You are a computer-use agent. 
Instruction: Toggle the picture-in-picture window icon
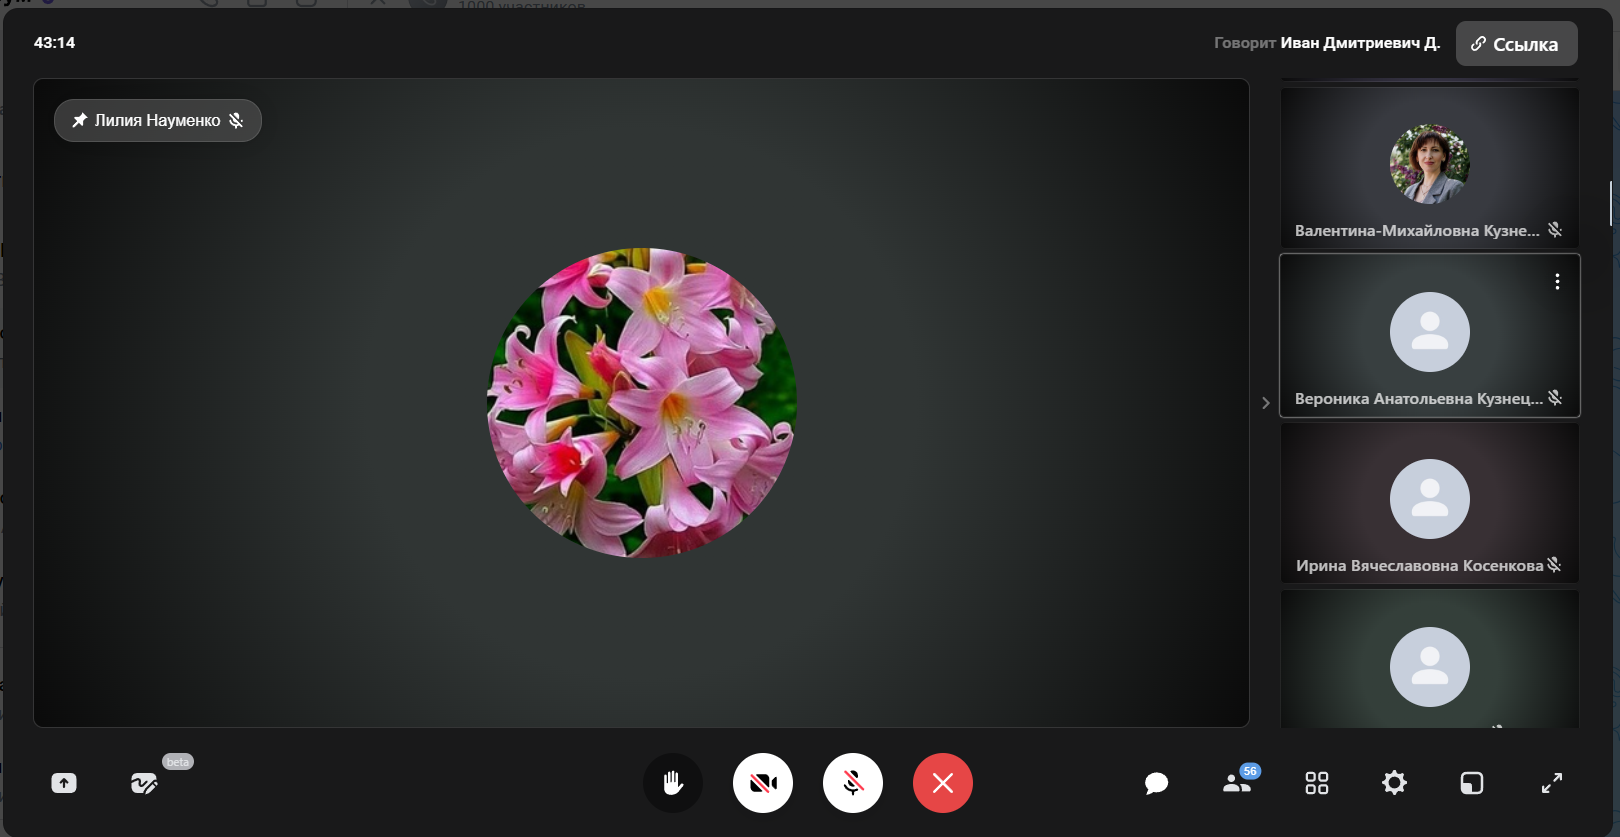coord(1472,783)
